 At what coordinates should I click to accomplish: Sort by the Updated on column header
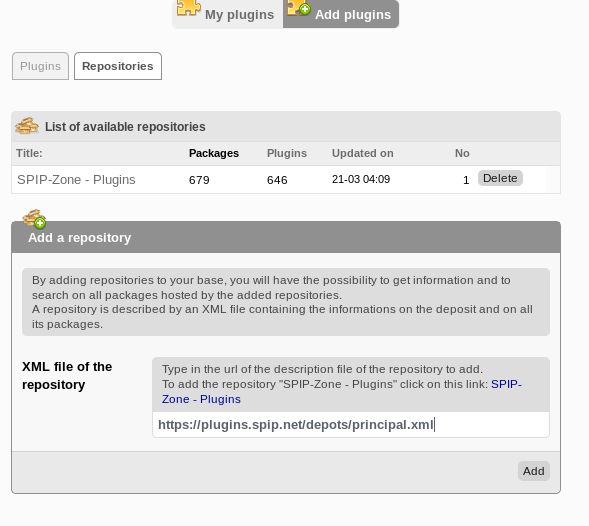coord(362,153)
